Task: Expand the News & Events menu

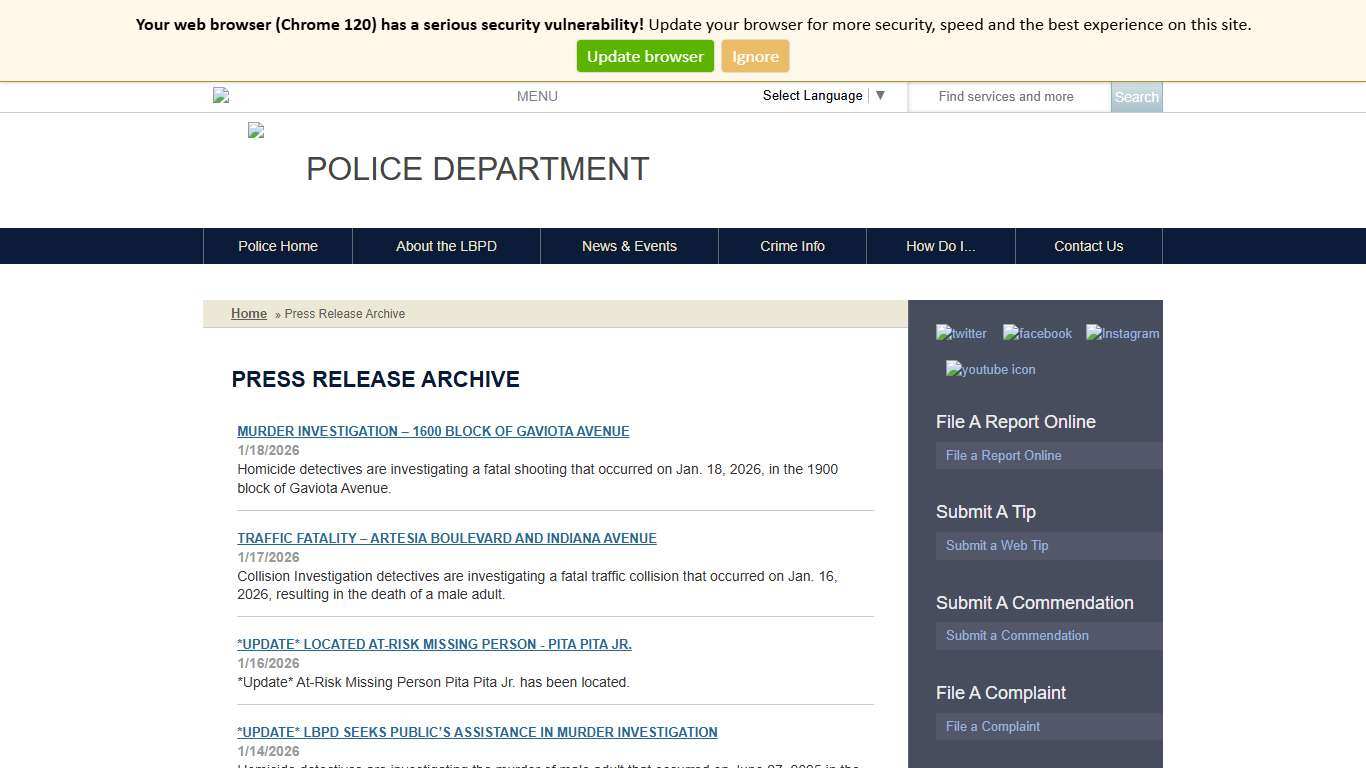Action: tap(629, 246)
